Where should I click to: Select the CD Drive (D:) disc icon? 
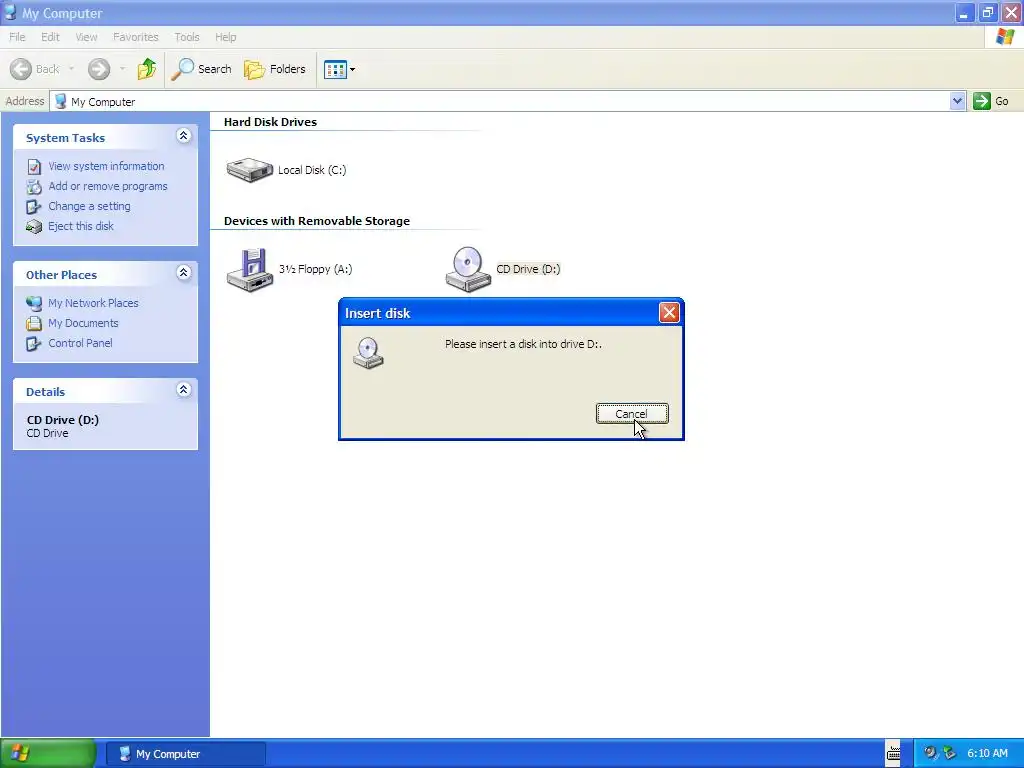[x=468, y=269]
